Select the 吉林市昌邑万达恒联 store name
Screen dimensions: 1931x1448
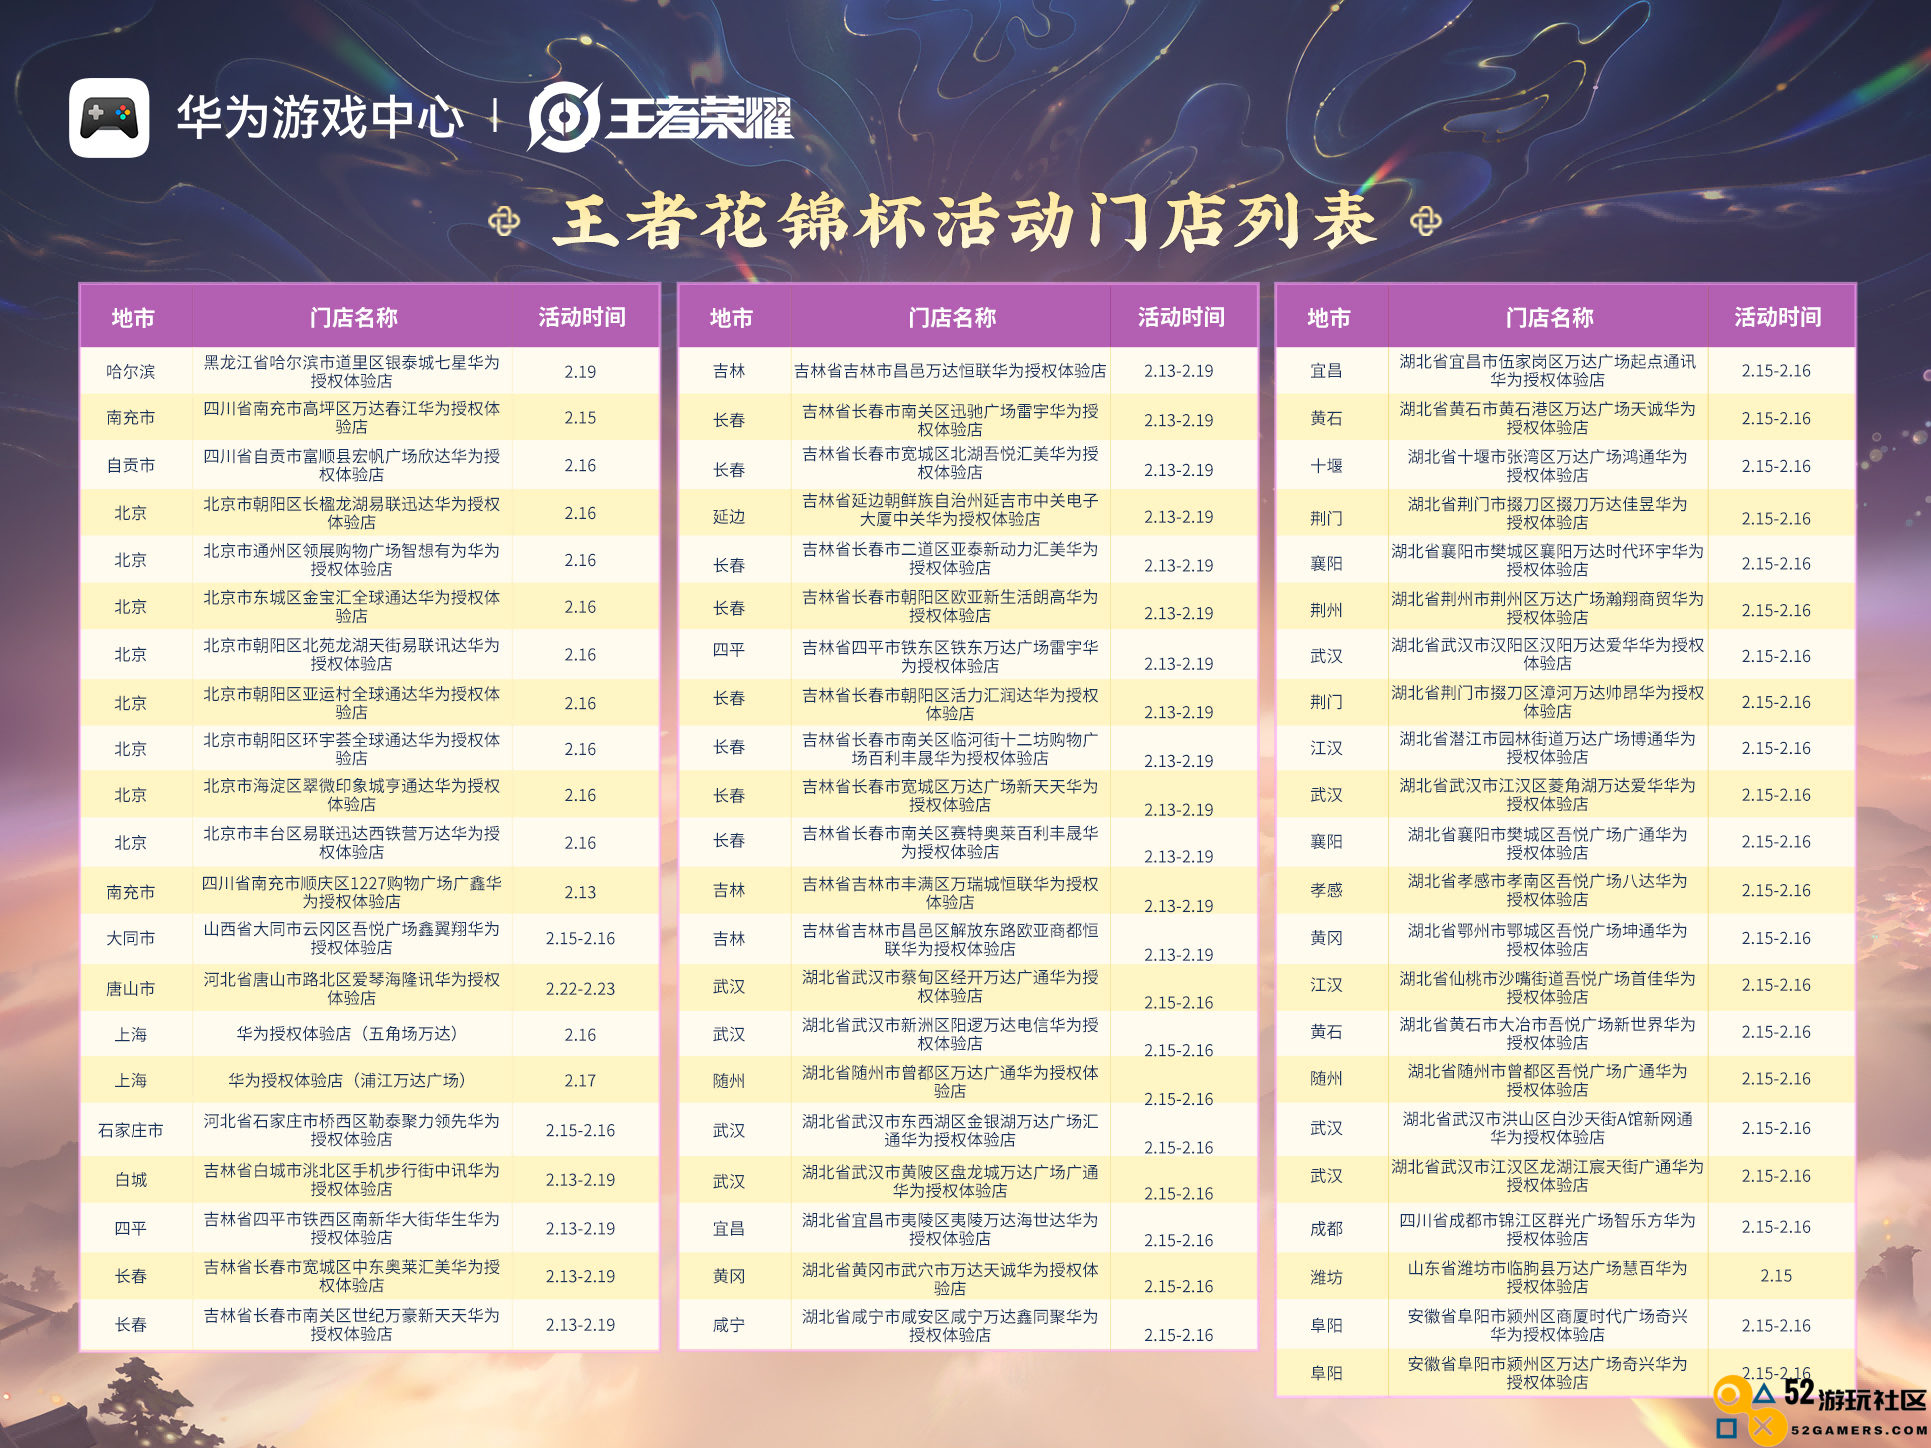950,371
